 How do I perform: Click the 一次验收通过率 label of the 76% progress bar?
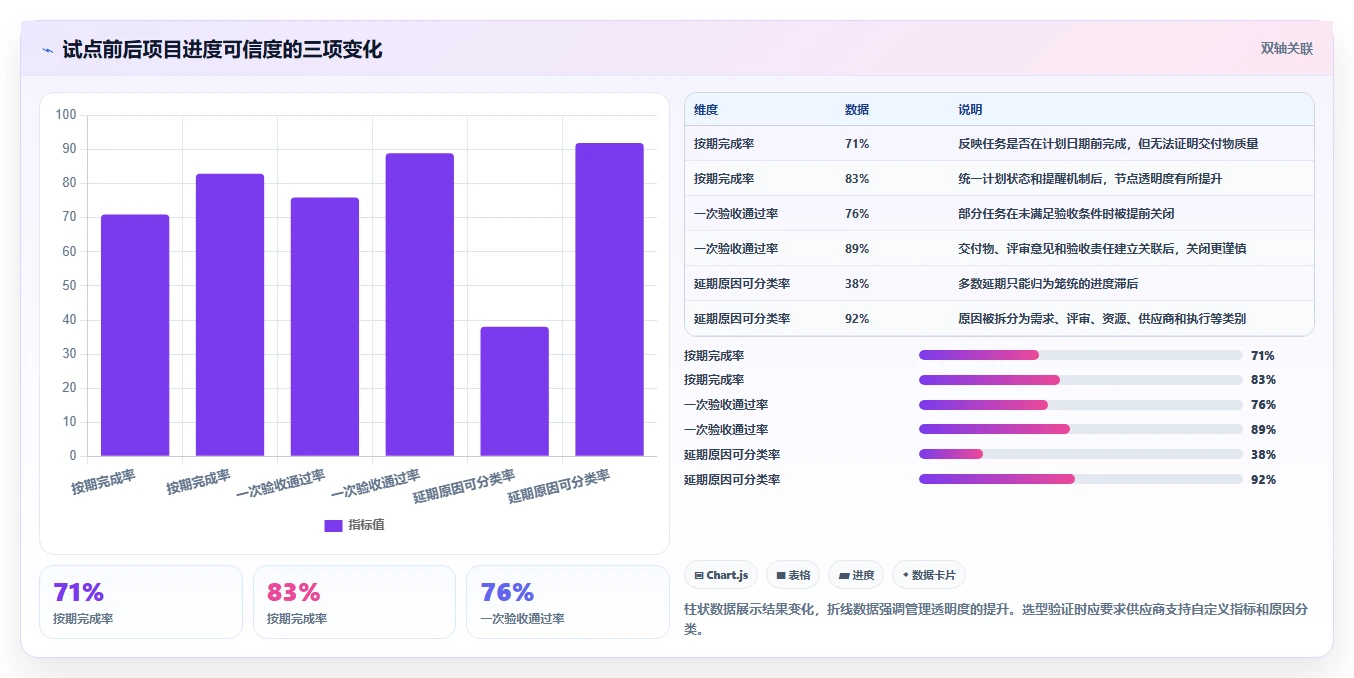tap(726, 405)
